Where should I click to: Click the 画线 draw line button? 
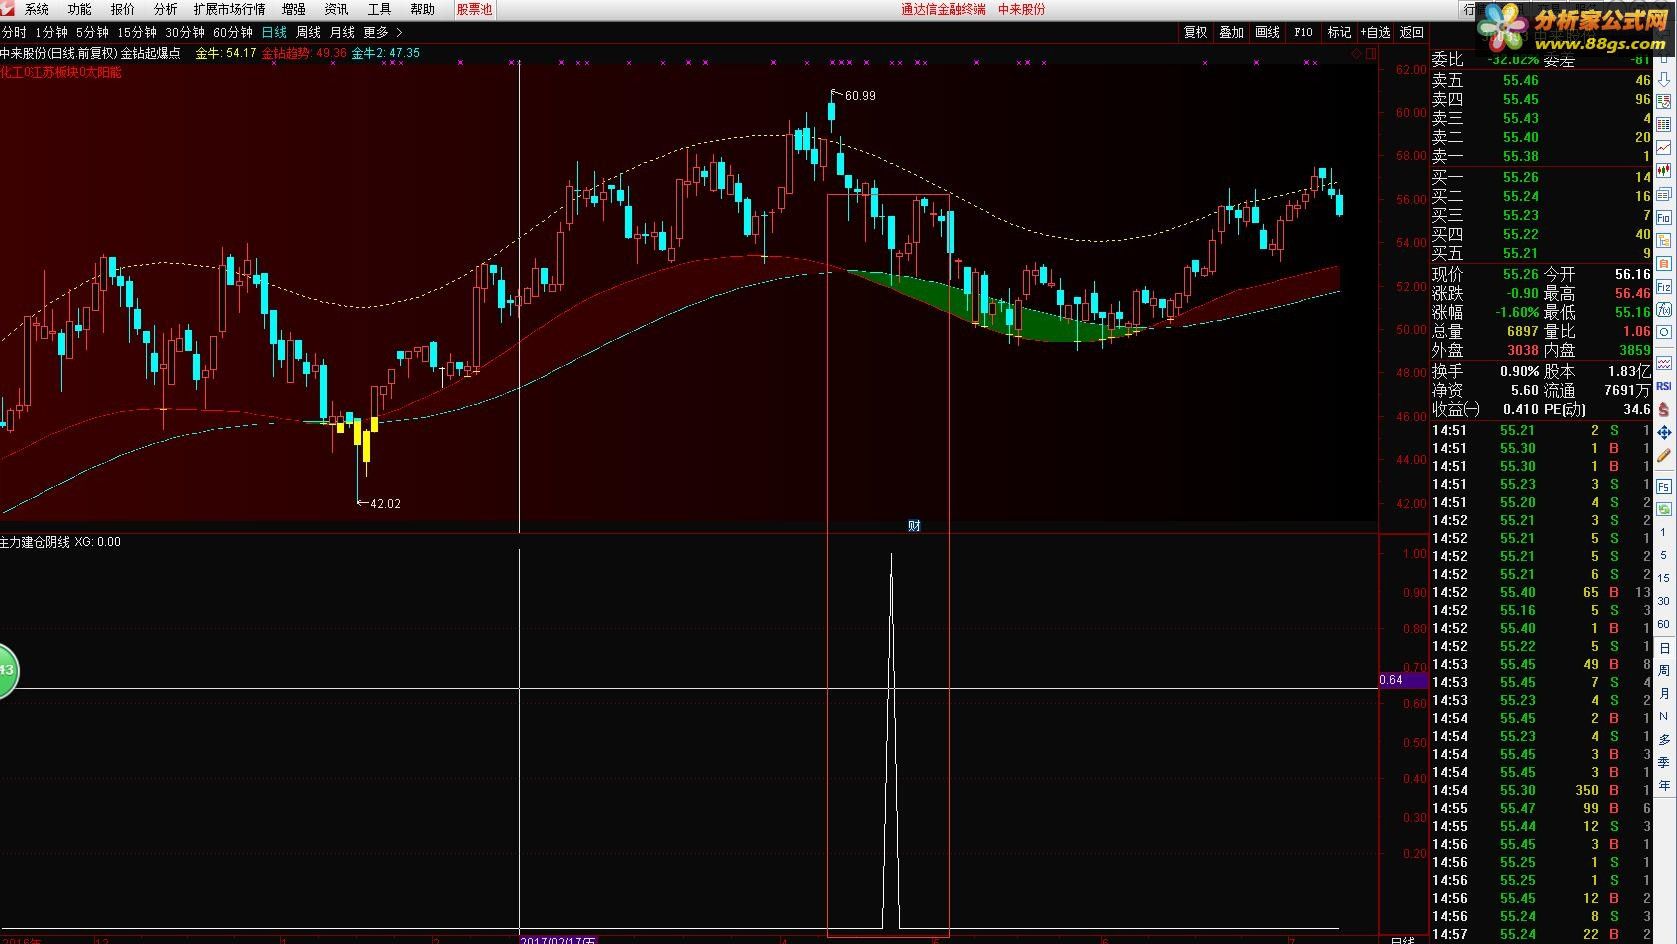click(1267, 32)
